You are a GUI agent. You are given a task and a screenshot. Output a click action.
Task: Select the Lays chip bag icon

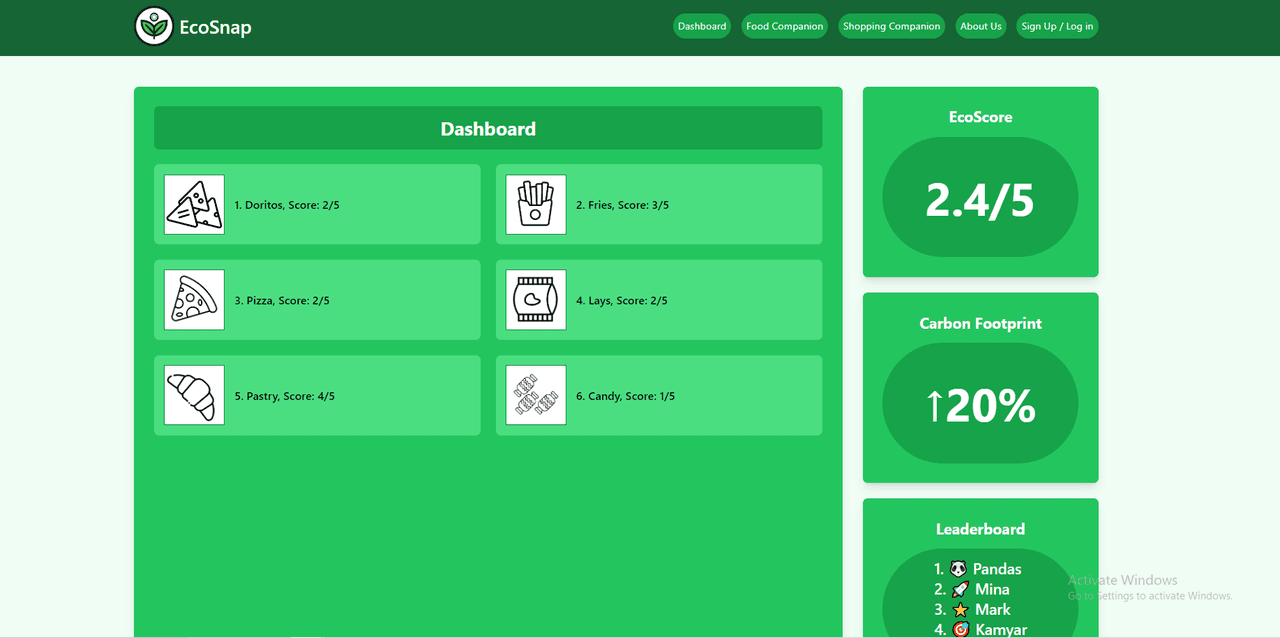(x=536, y=300)
